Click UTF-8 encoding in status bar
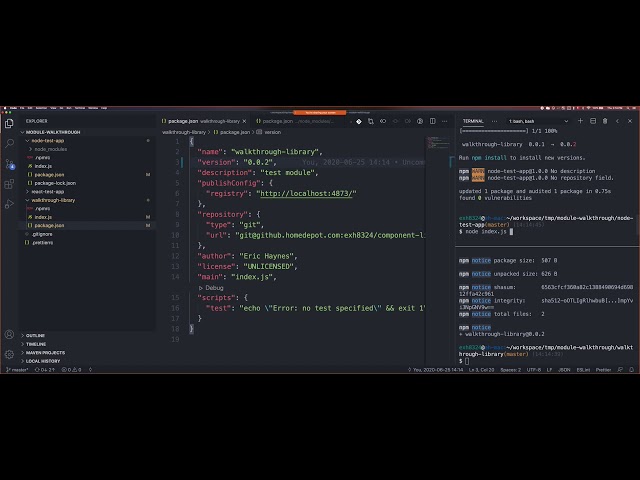Image resolution: width=640 pixels, height=480 pixels. pos(533,370)
